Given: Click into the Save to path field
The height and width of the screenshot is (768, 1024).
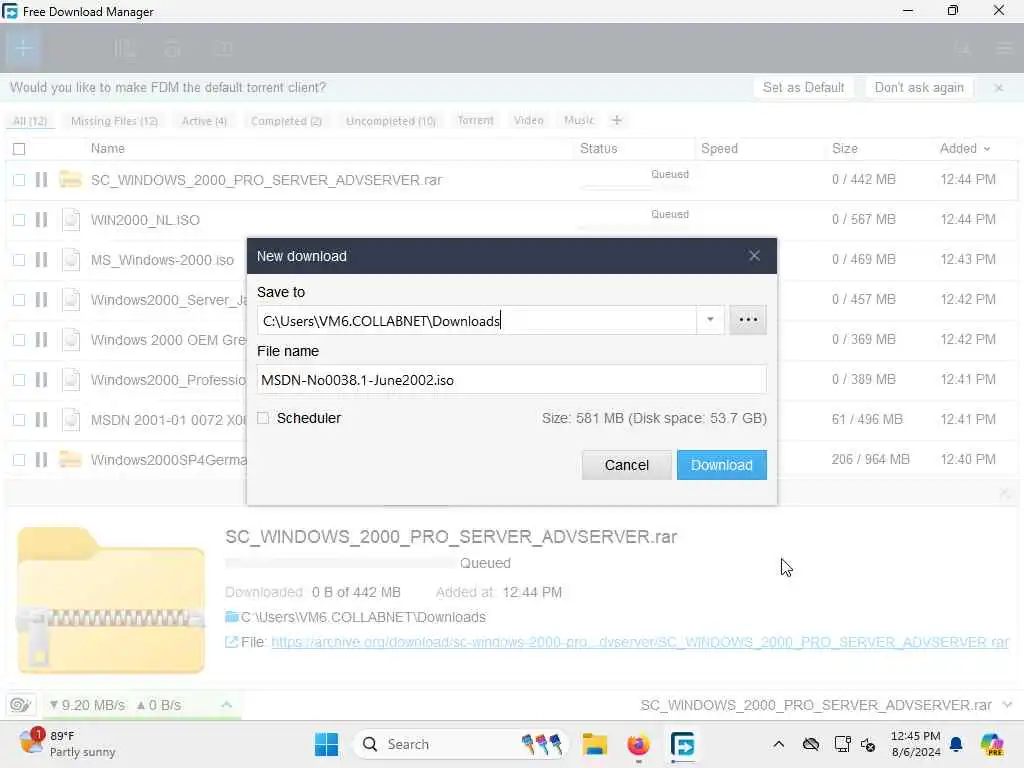Looking at the screenshot, I should point(477,320).
